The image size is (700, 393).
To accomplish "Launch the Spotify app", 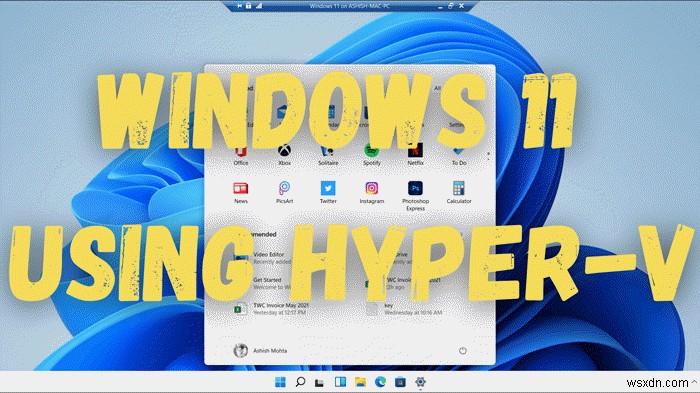I will 371,155.
